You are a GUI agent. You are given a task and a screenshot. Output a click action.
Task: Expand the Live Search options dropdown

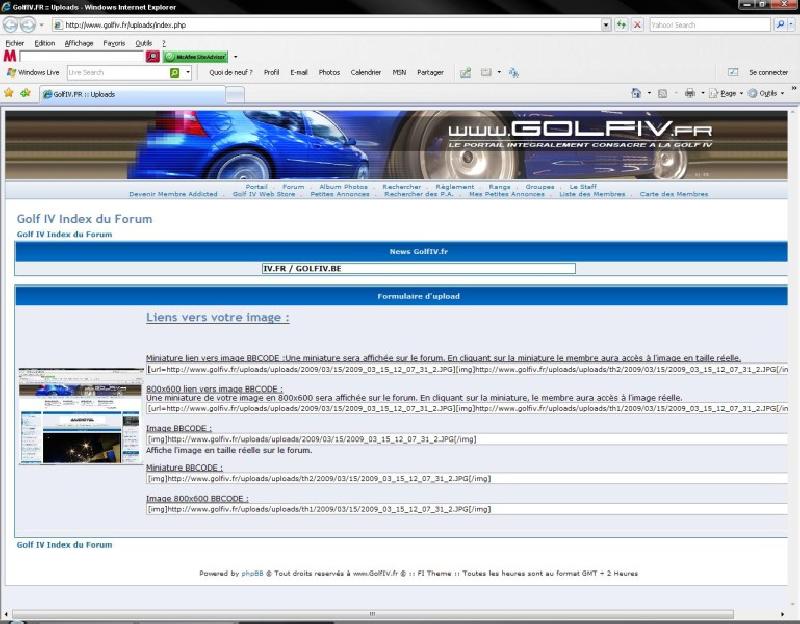pyautogui.click(x=188, y=72)
